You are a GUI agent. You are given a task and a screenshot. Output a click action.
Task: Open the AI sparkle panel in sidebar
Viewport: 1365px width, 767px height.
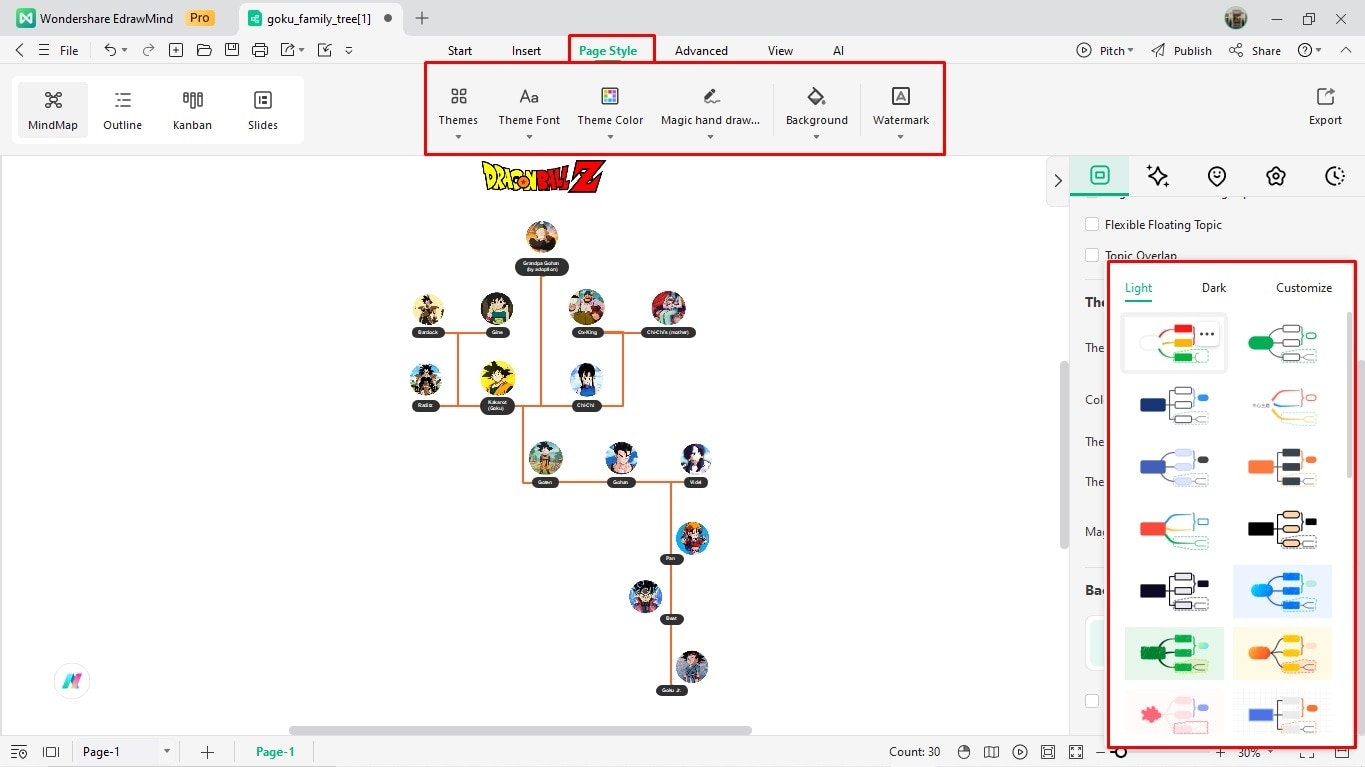1158,176
